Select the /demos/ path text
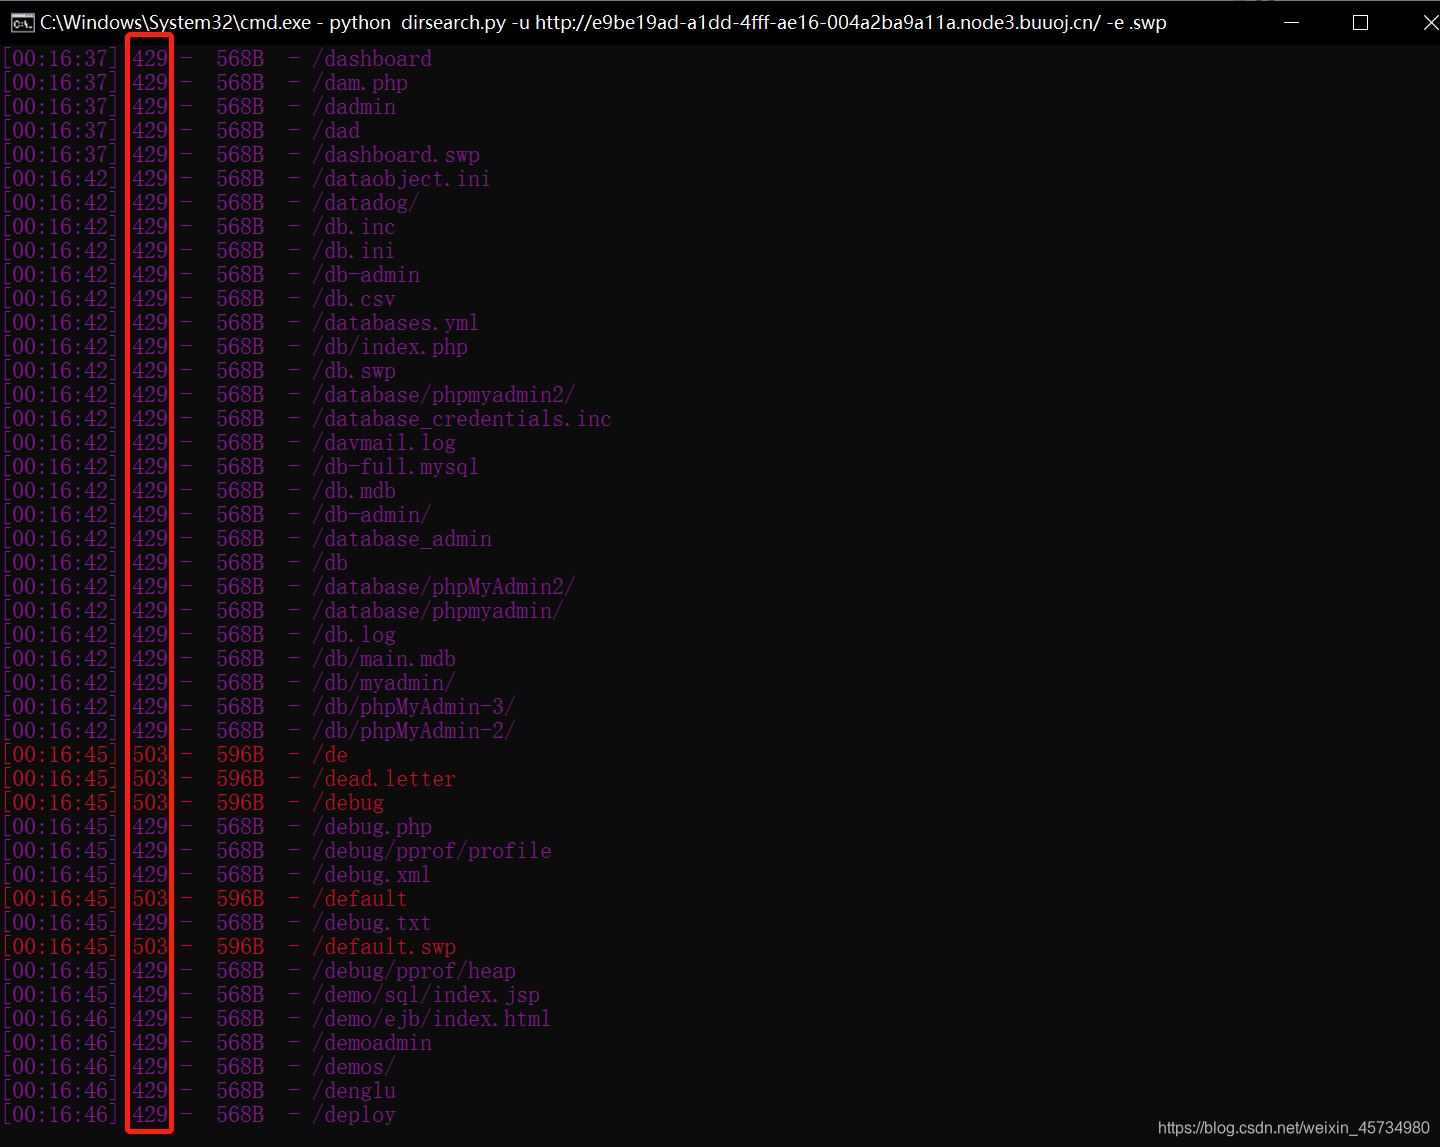The image size is (1440, 1147). (354, 1067)
